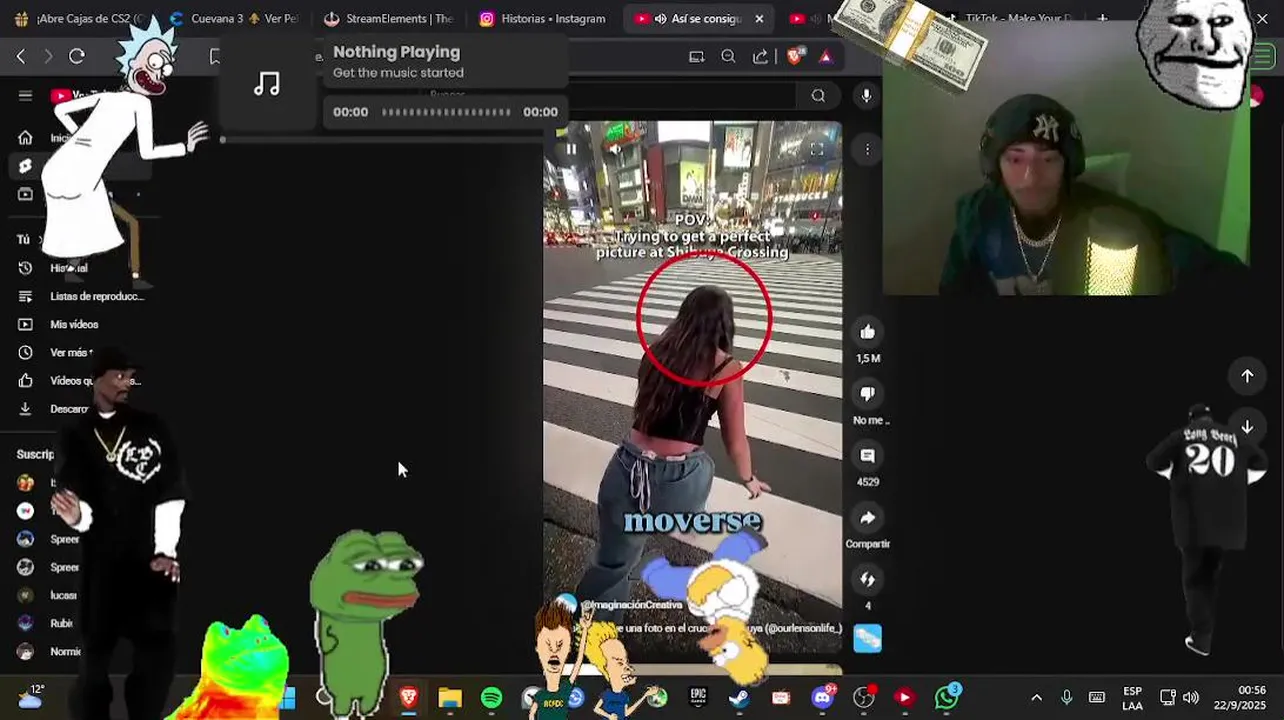The image size is (1284, 720).
Task: Open Descargas entry in the sidebar
Action: (55, 408)
